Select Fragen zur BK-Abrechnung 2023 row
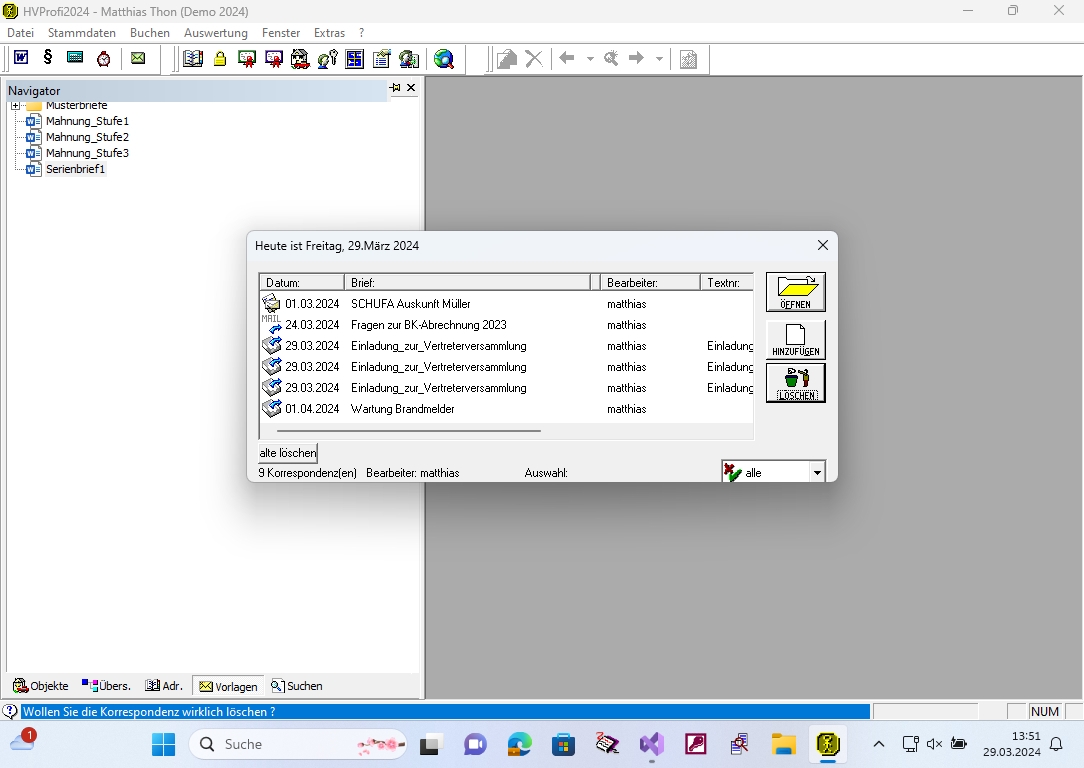The width and height of the screenshot is (1084, 768). (506, 325)
